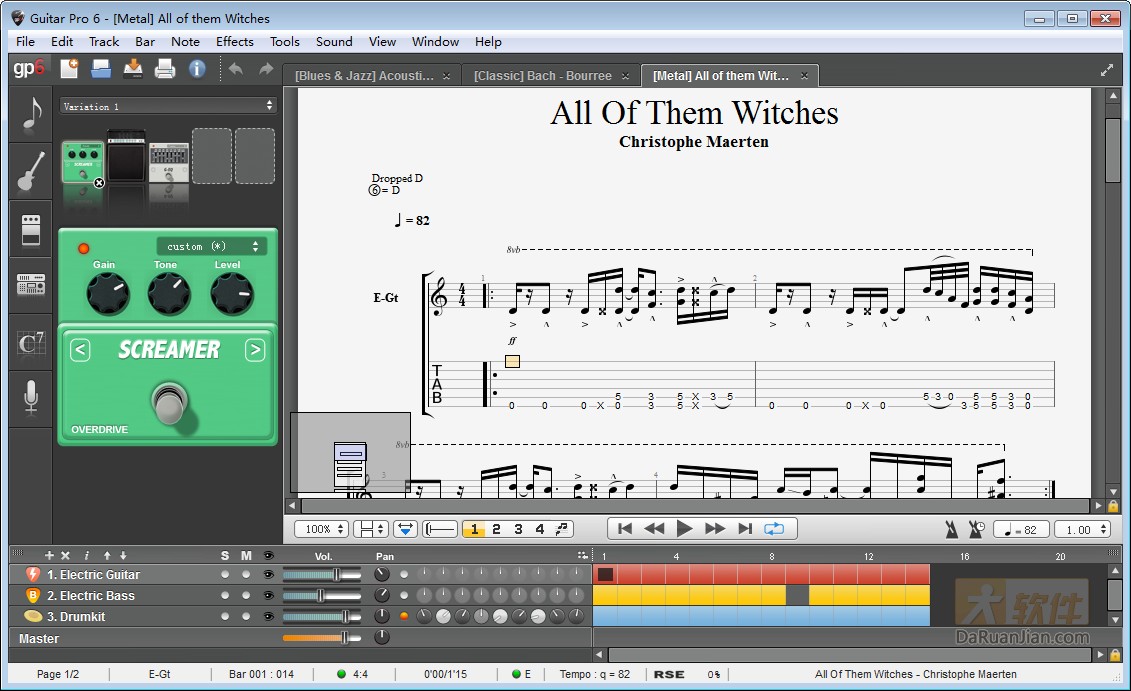Mute the Drumkit track

246,617
